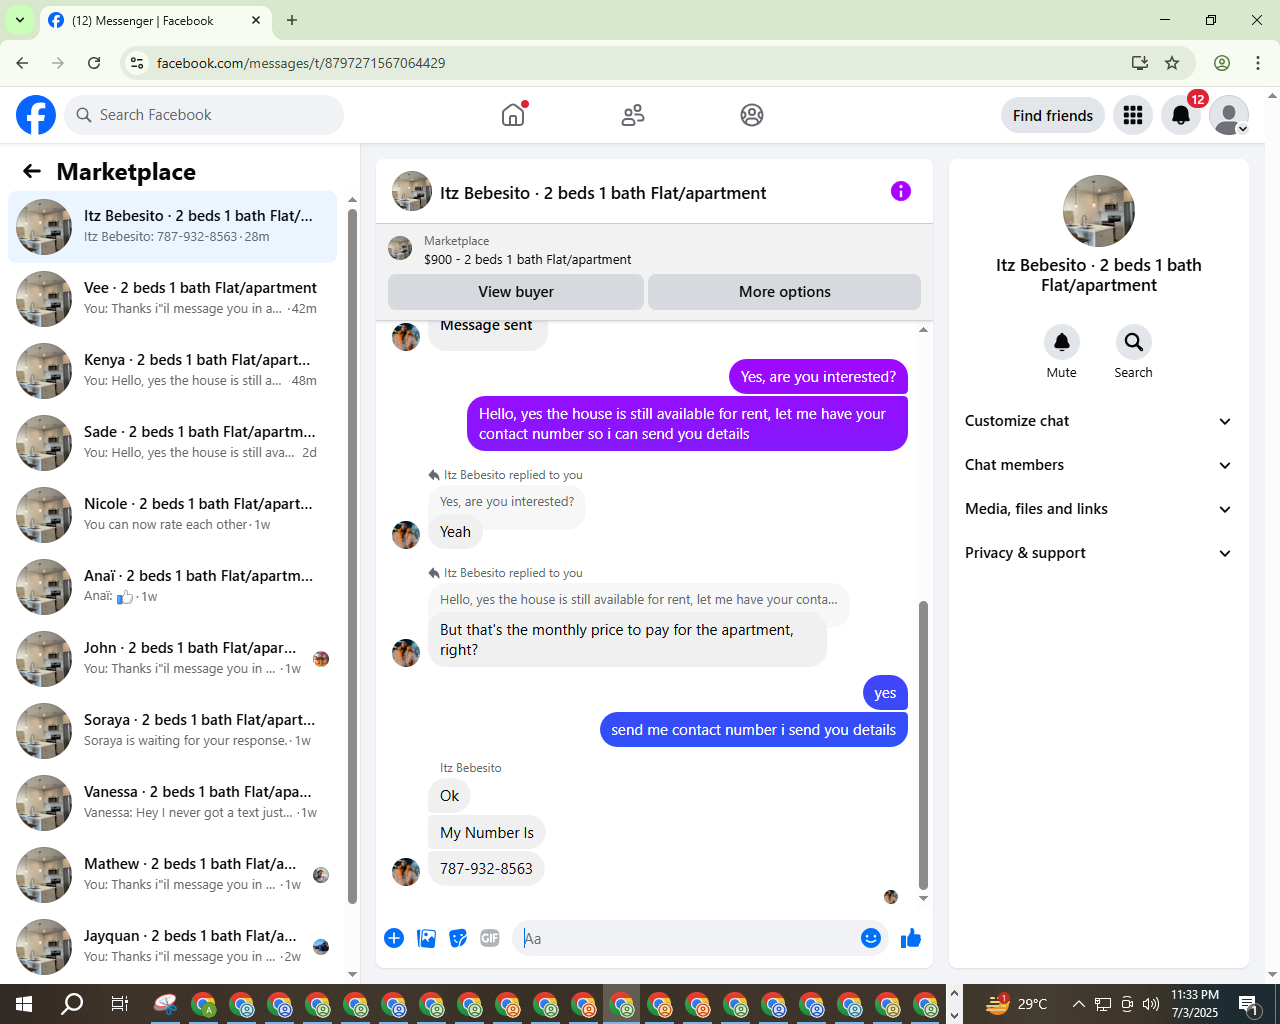Open the Windows notification center
Screen dimensions: 1280x1024
(x=1248, y=1004)
